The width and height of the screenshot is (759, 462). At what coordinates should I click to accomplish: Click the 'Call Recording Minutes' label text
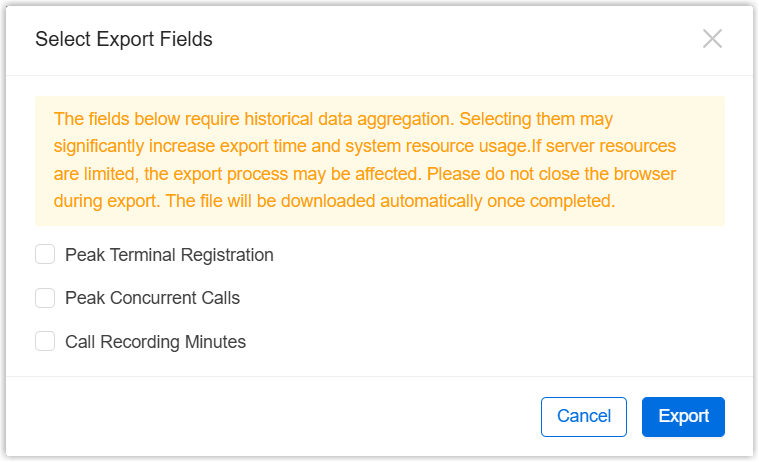[155, 342]
